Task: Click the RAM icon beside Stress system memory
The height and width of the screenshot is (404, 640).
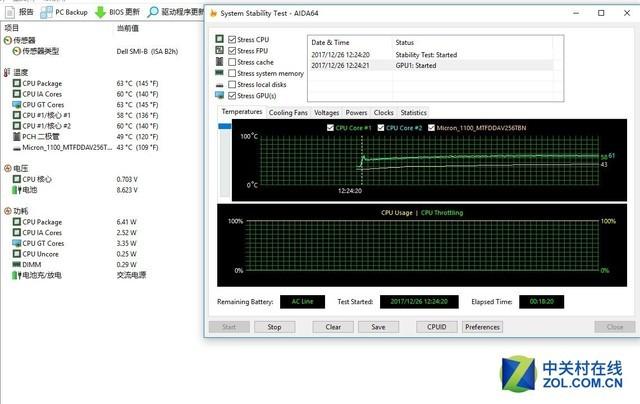Action: tap(220, 73)
